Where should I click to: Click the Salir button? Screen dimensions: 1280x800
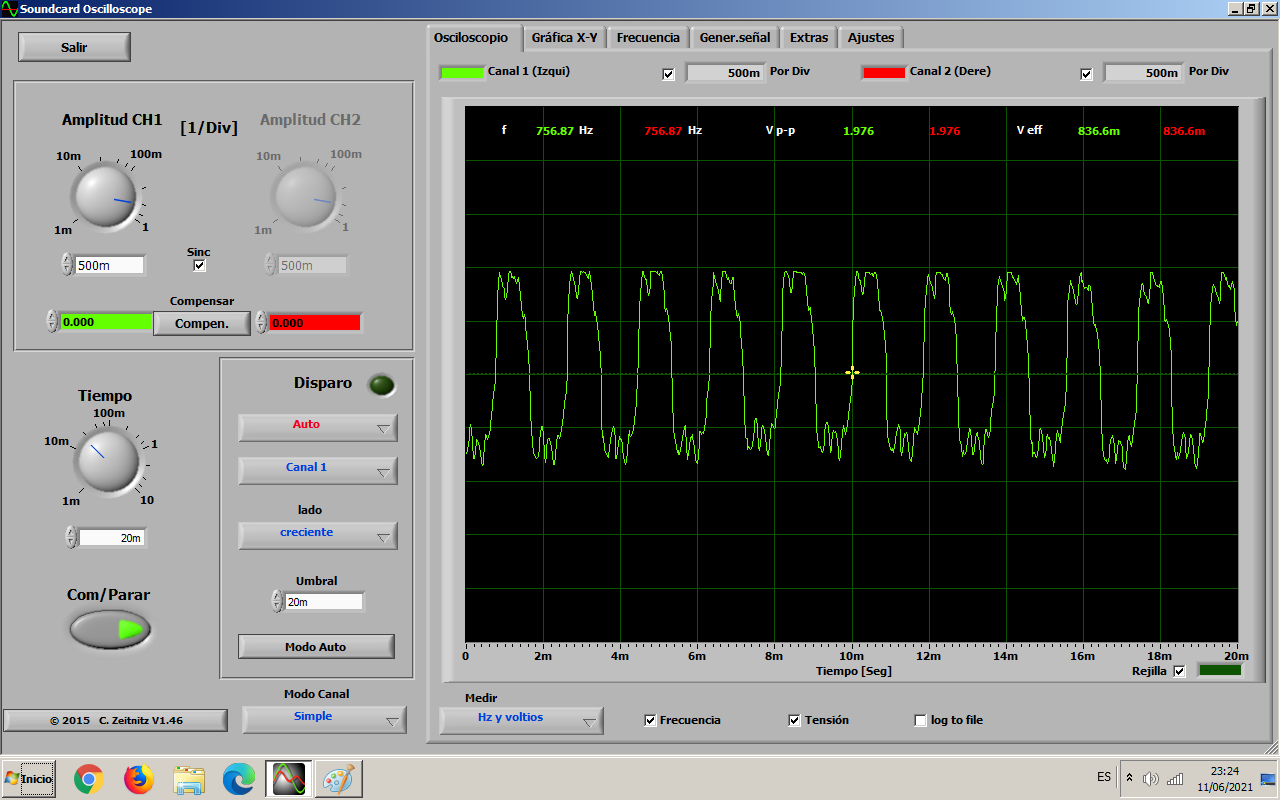(x=74, y=47)
